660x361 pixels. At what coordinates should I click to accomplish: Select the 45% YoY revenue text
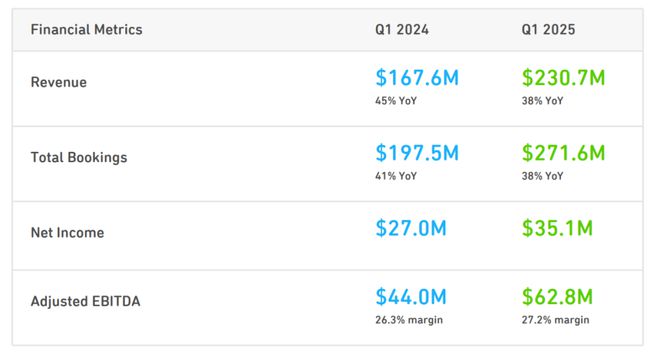(x=396, y=101)
